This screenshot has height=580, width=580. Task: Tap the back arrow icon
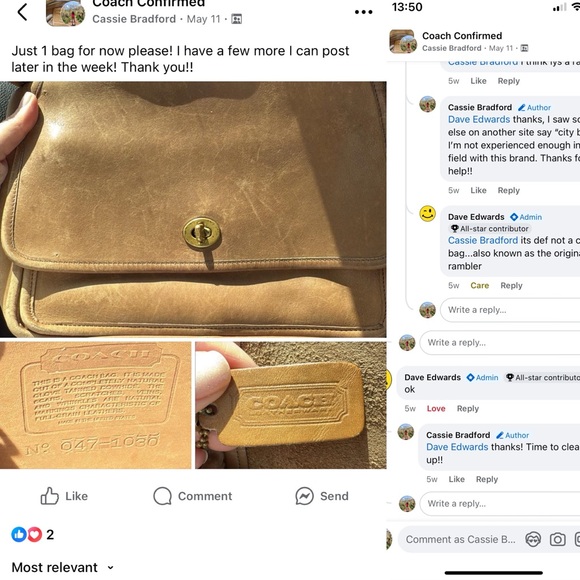pos(22,12)
